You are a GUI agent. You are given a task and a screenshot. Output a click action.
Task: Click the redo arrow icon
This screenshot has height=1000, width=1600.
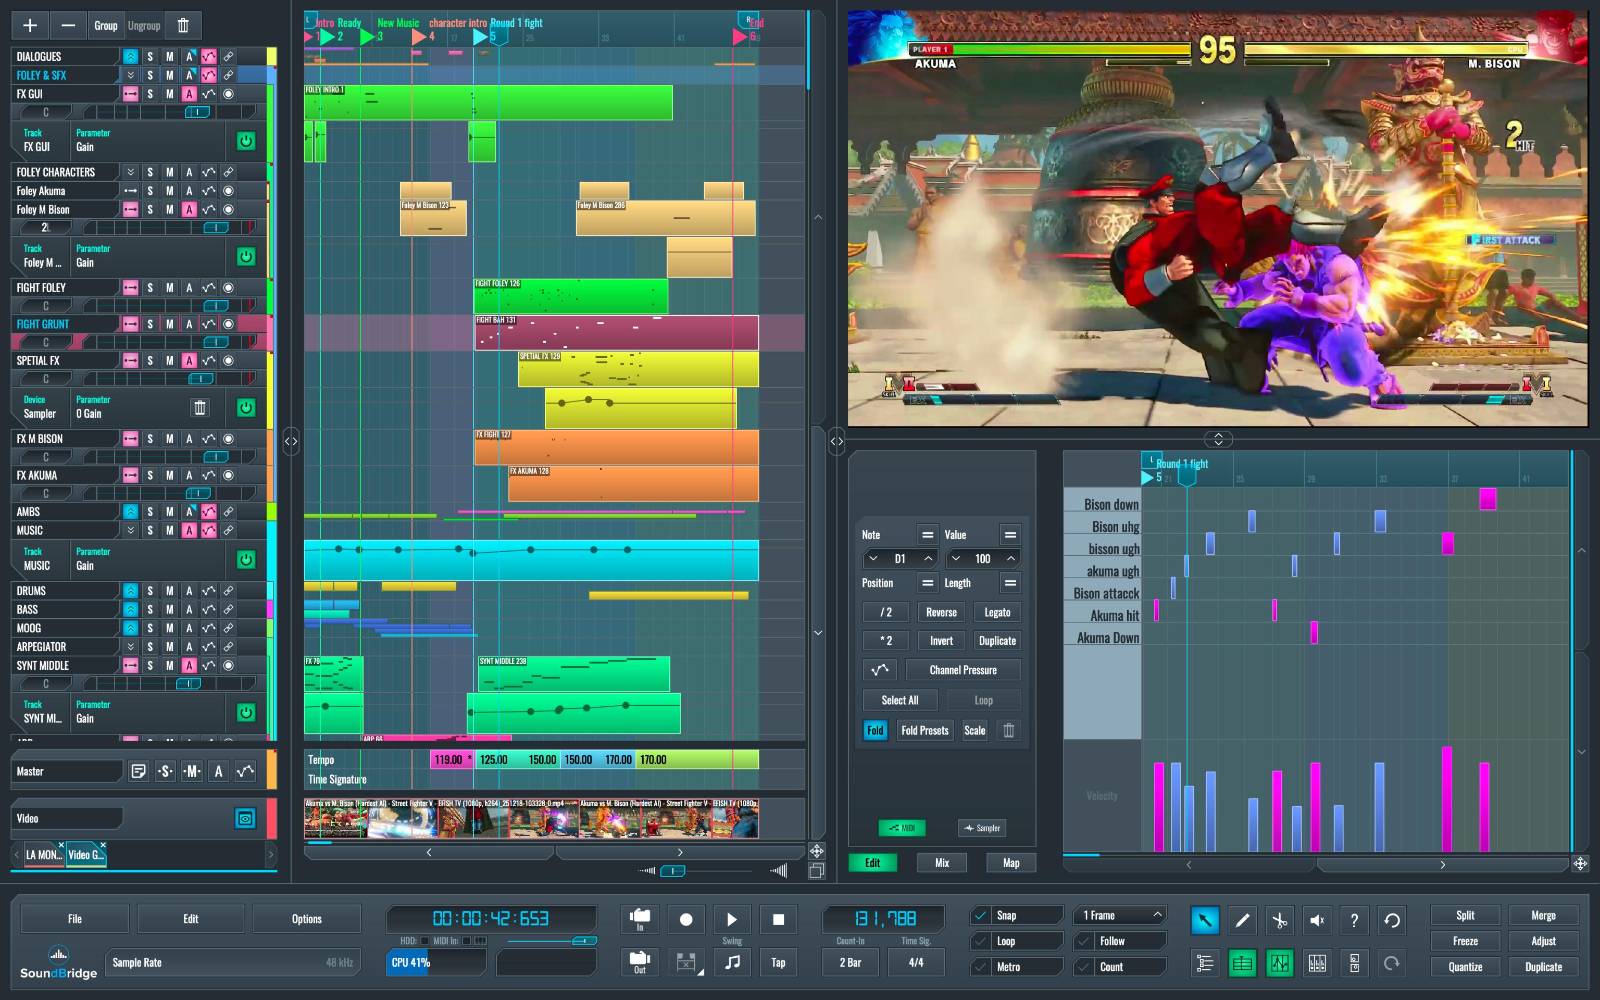pyautogui.click(x=1391, y=963)
